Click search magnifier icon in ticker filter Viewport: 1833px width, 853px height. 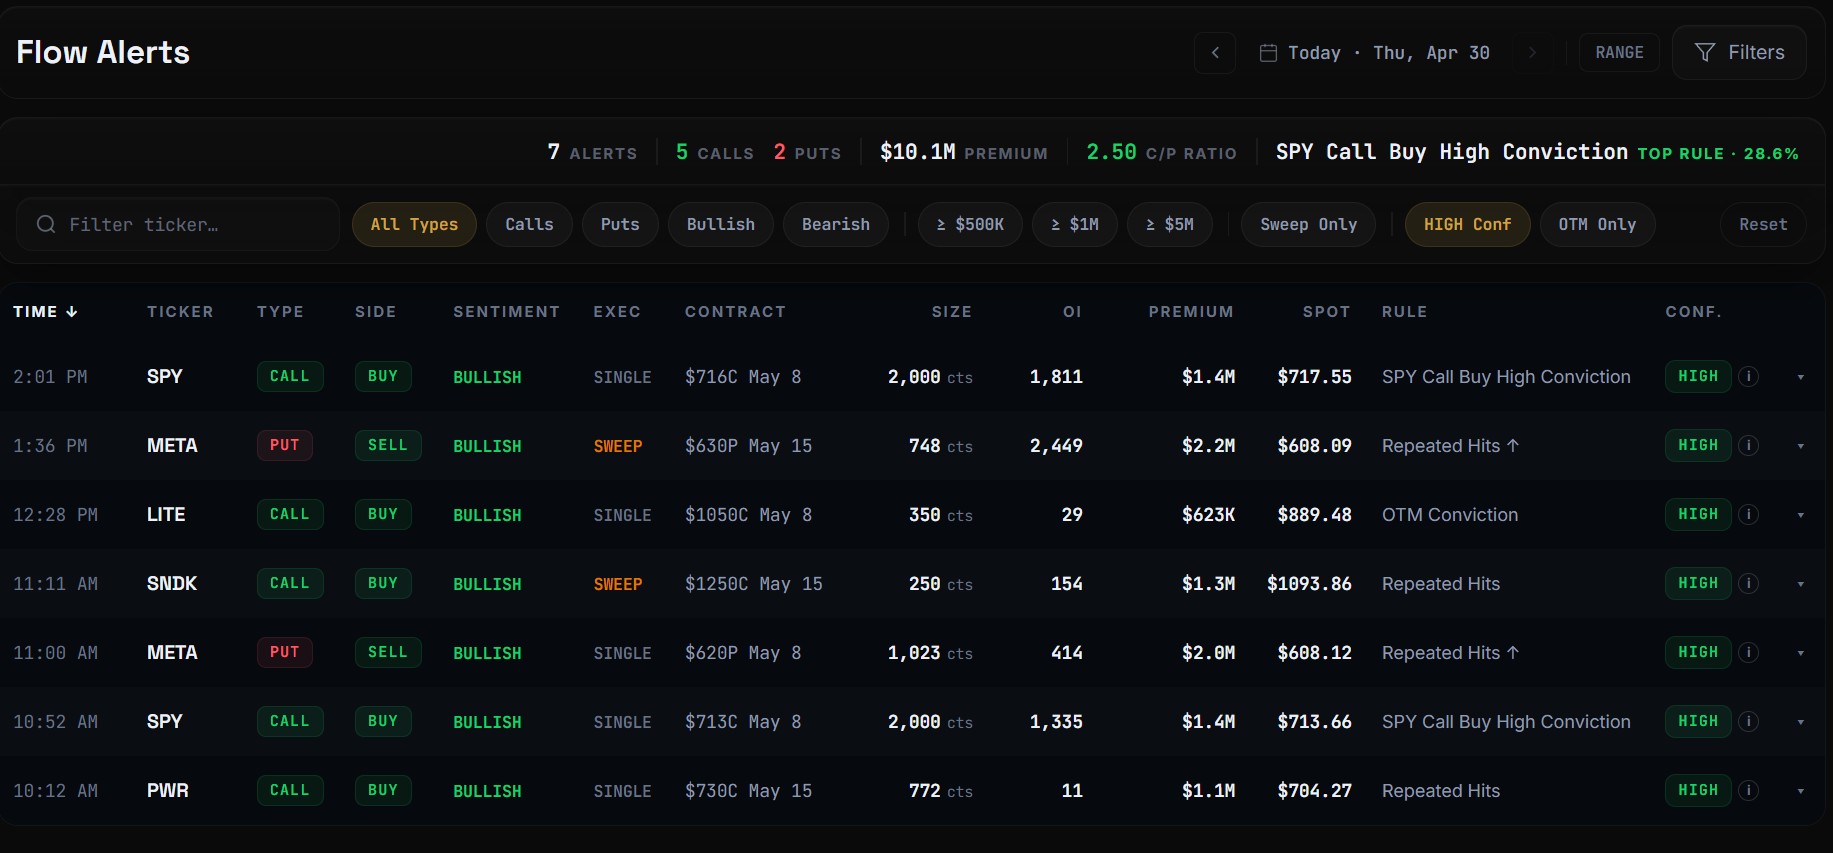[46, 224]
